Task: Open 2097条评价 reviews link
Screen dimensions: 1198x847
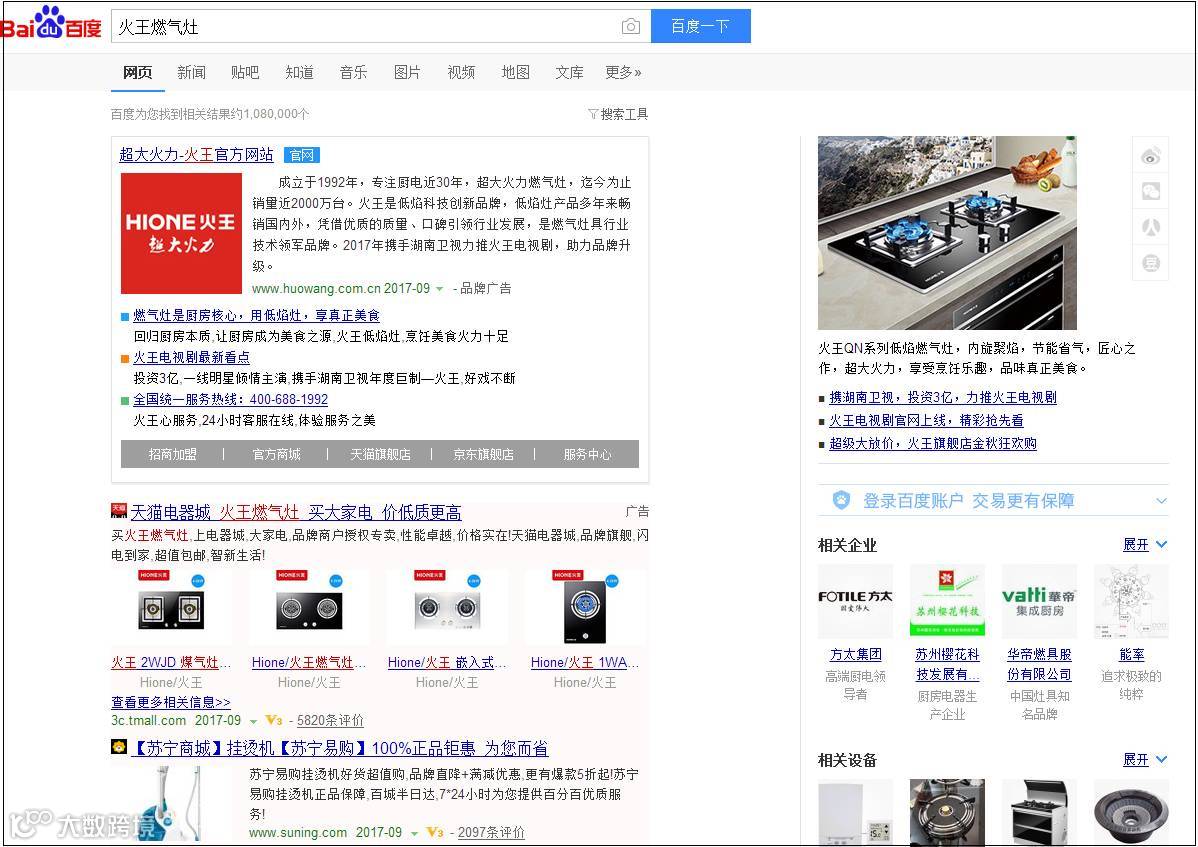Action: 491,832
